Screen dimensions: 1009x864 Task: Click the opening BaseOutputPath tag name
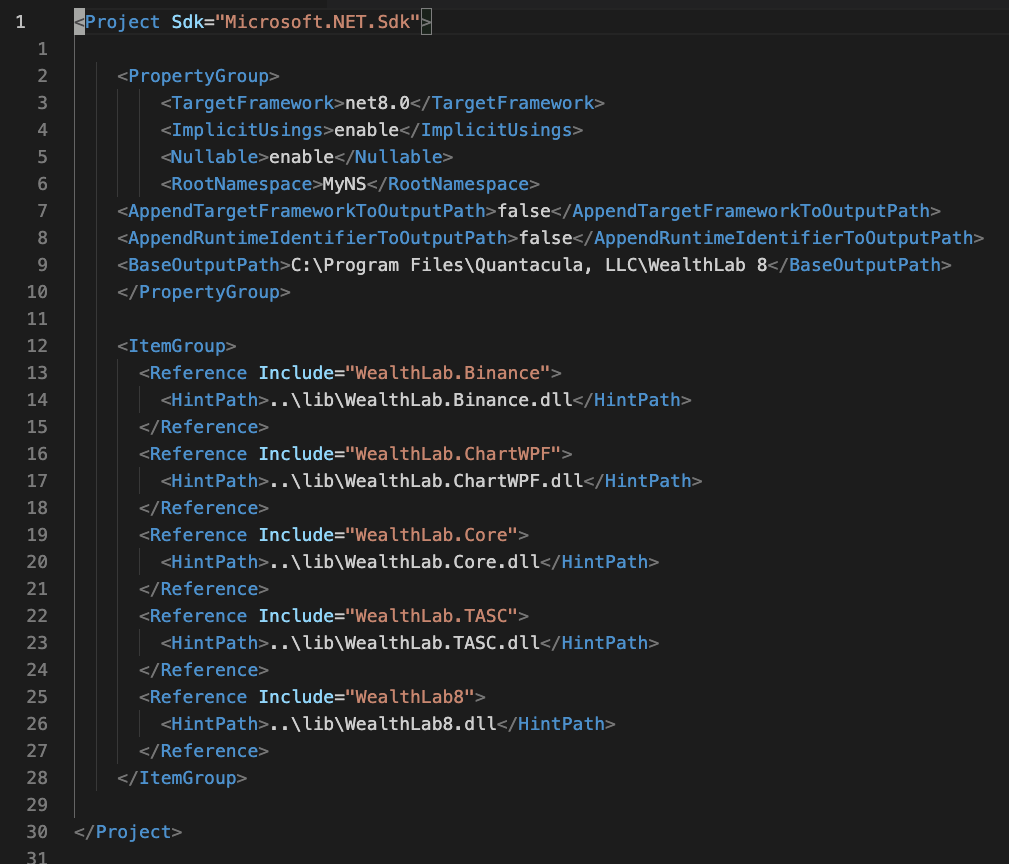point(203,265)
